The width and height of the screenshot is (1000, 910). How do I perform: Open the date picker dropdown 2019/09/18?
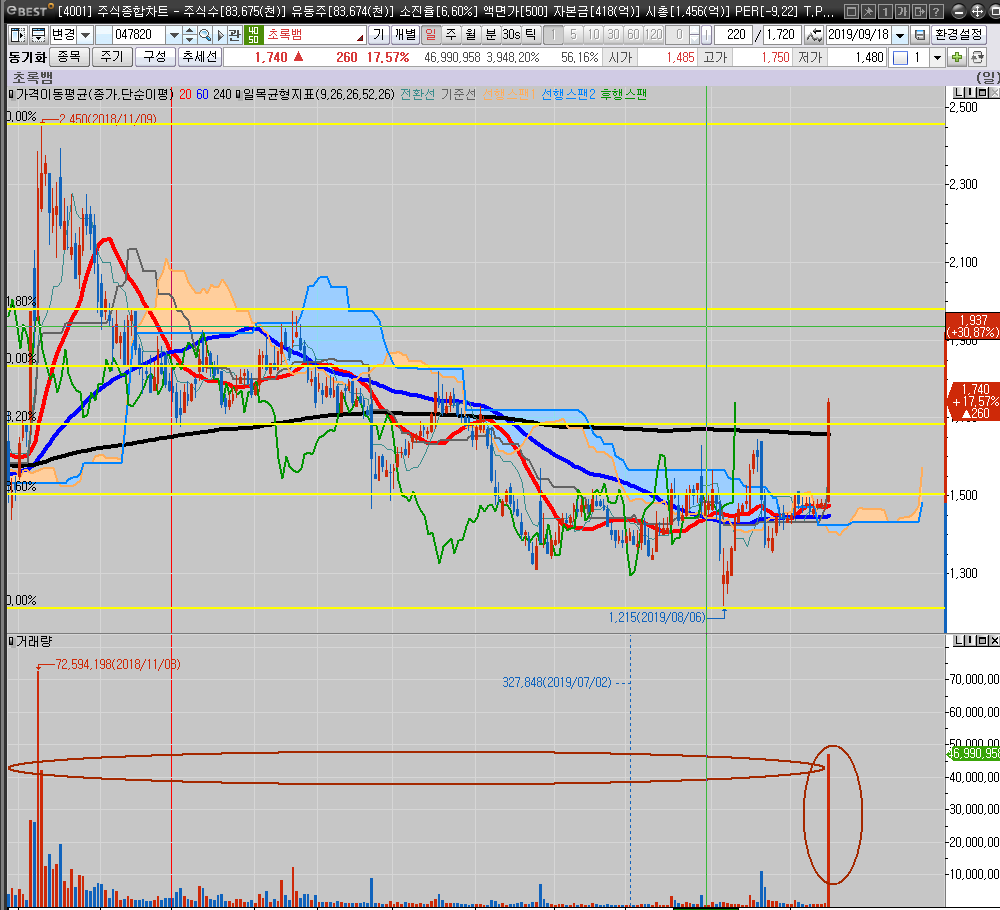coord(900,34)
